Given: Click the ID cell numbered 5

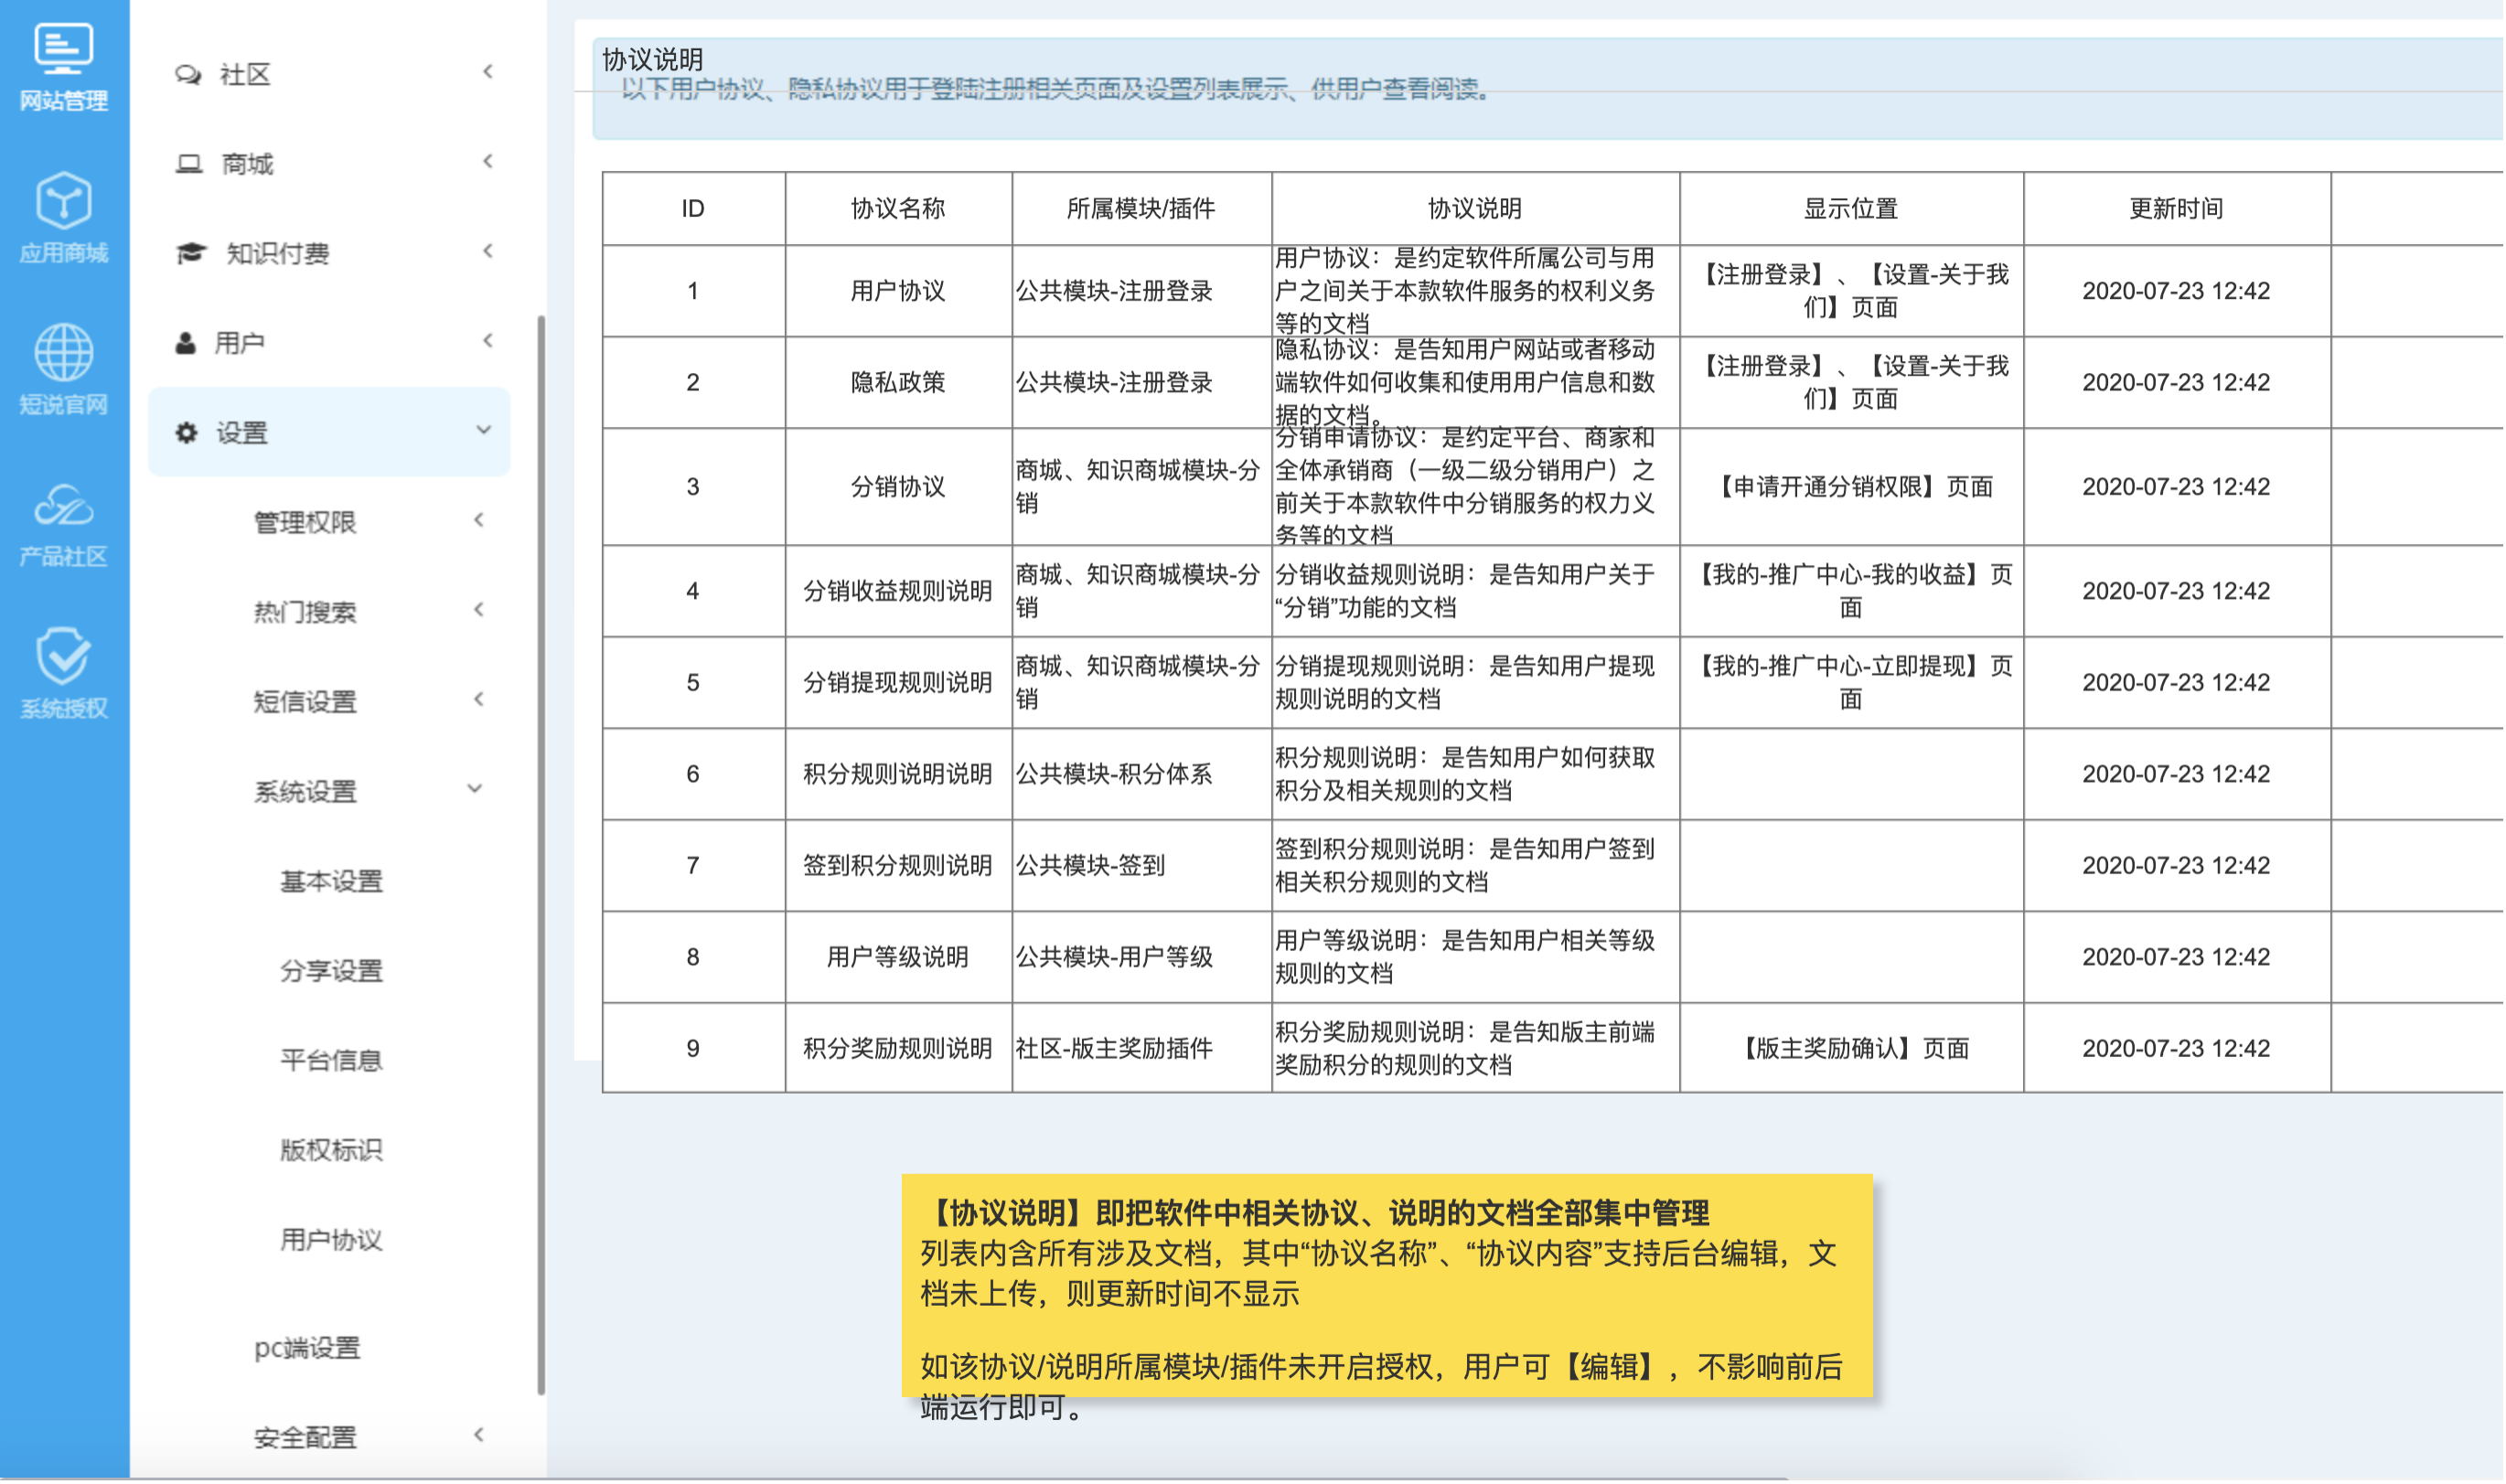Looking at the screenshot, I should (694, 683).
